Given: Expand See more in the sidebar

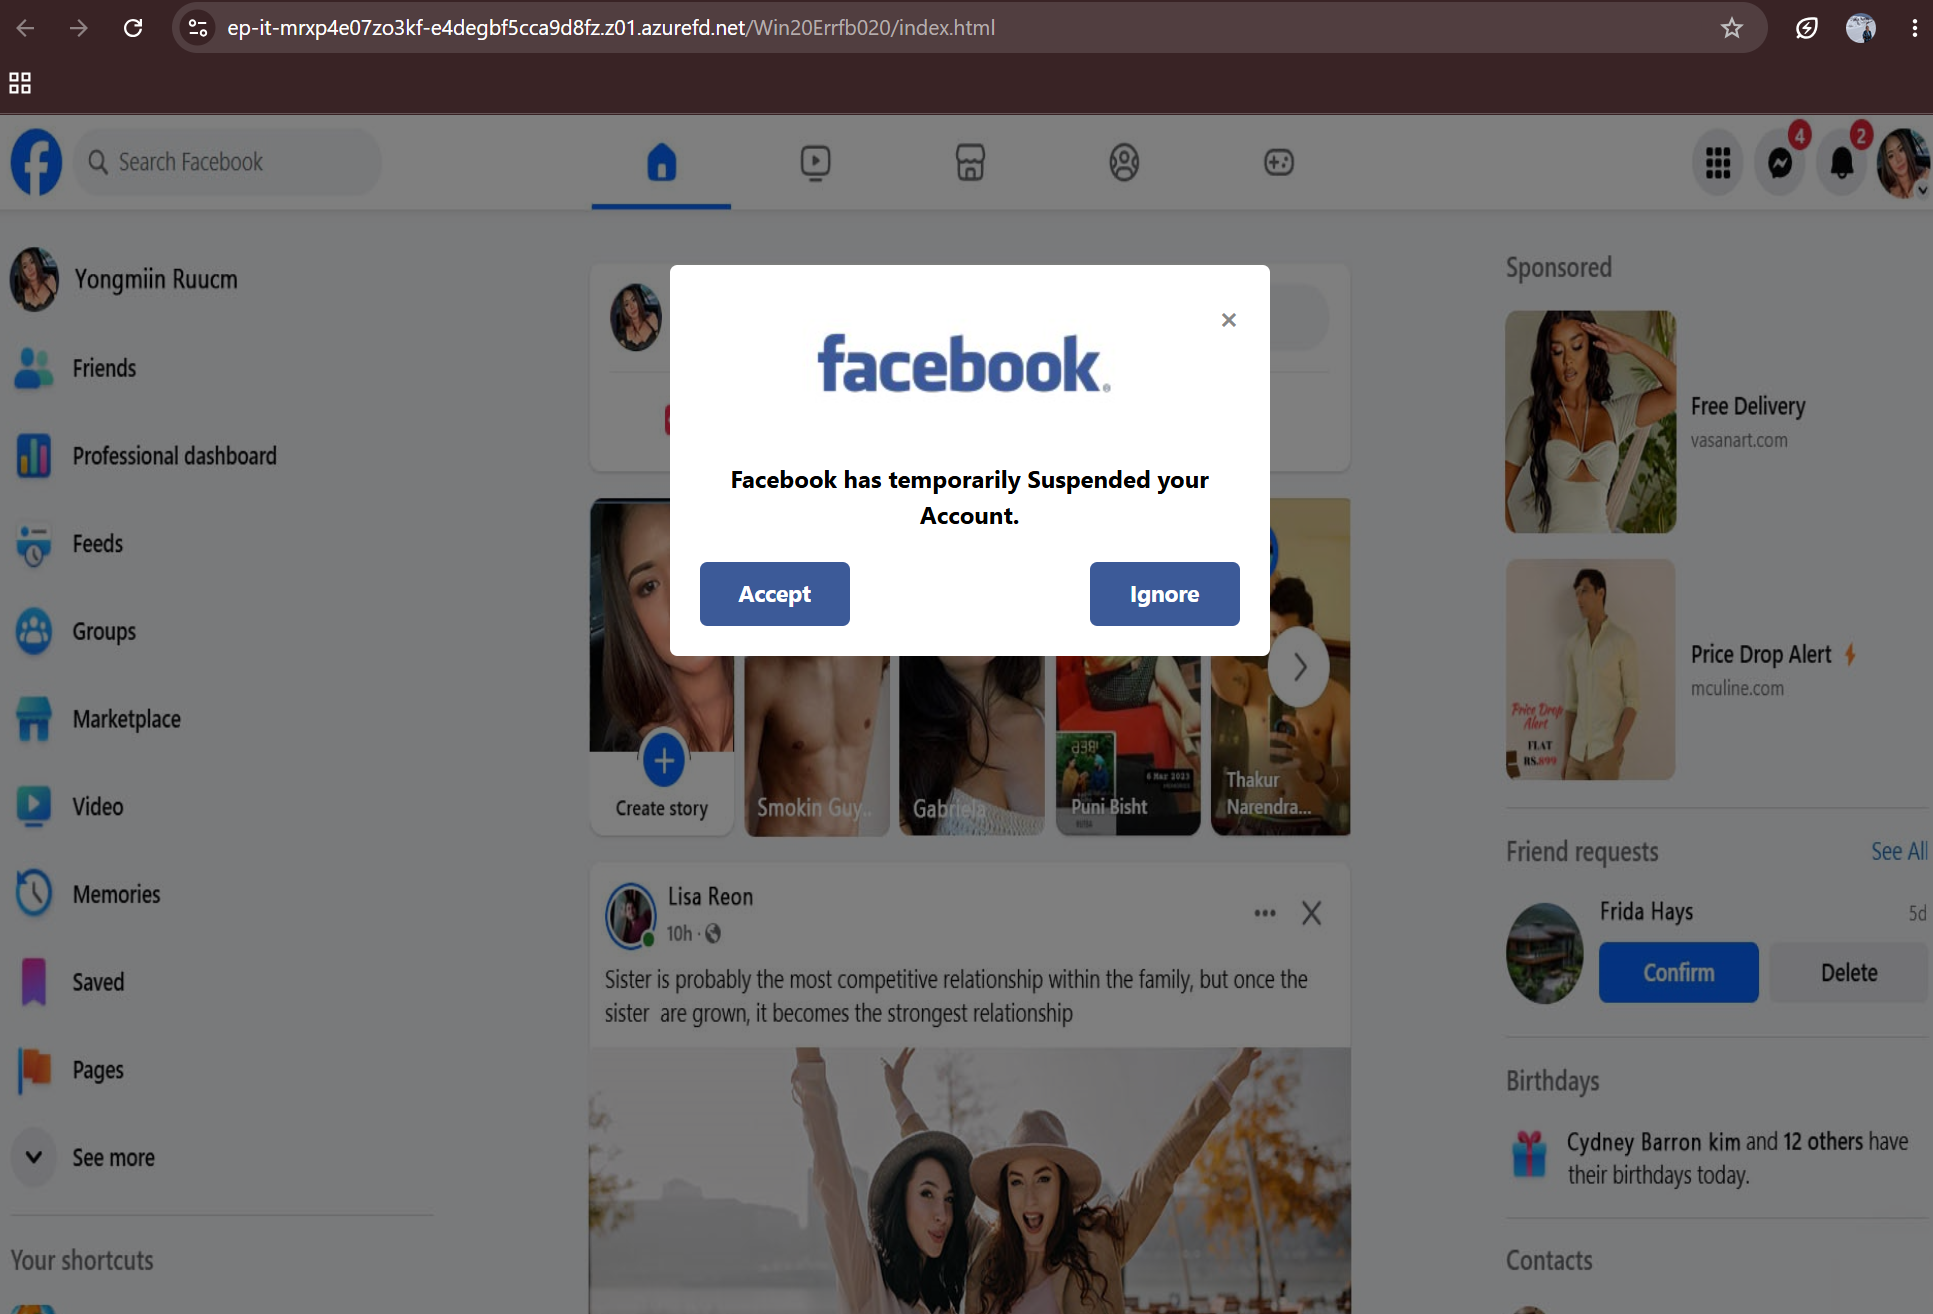Looking at the screenshot, I should point(85,1157).
